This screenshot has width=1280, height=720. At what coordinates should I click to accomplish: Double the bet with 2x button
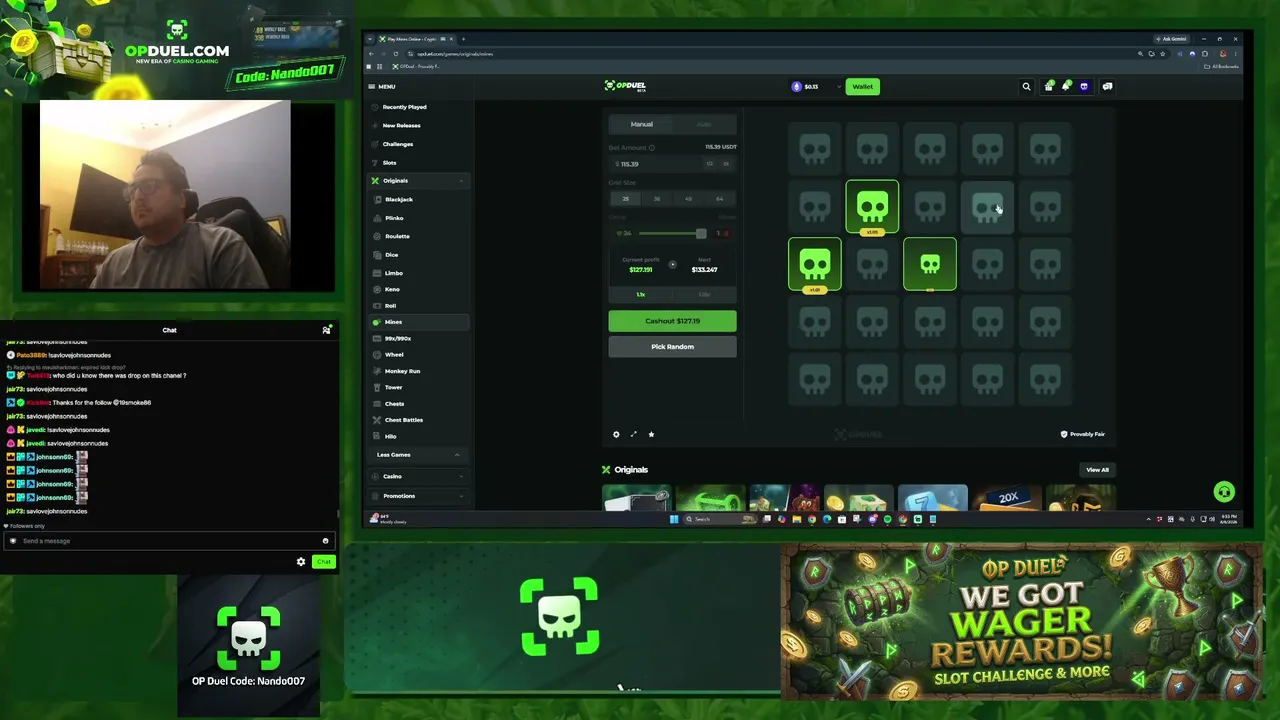click(x=726, y=164)
